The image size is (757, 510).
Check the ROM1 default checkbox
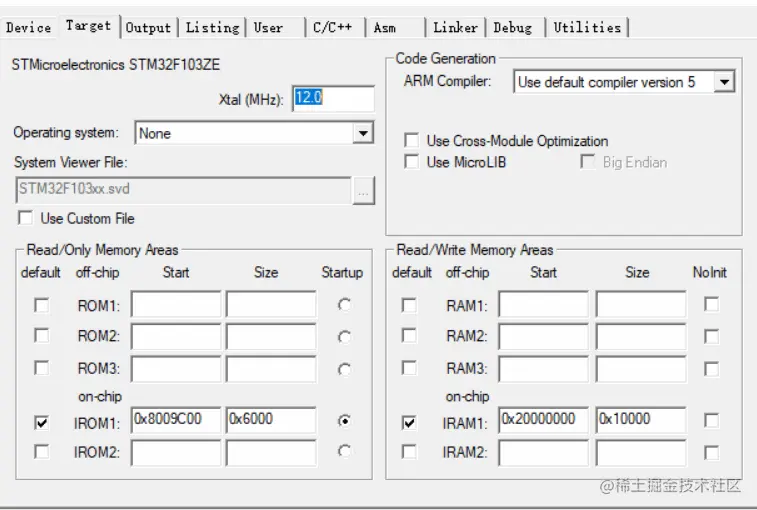[x=42, y=305]
